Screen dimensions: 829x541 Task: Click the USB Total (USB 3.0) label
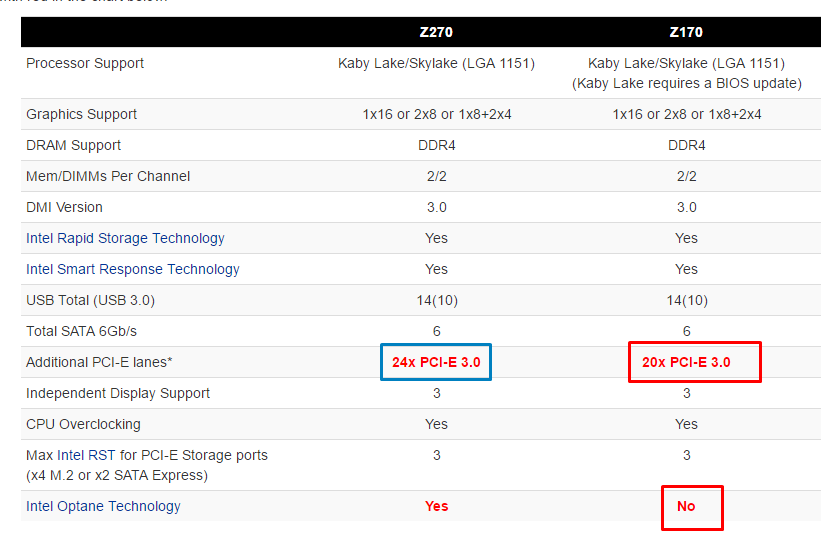point(91,300)
